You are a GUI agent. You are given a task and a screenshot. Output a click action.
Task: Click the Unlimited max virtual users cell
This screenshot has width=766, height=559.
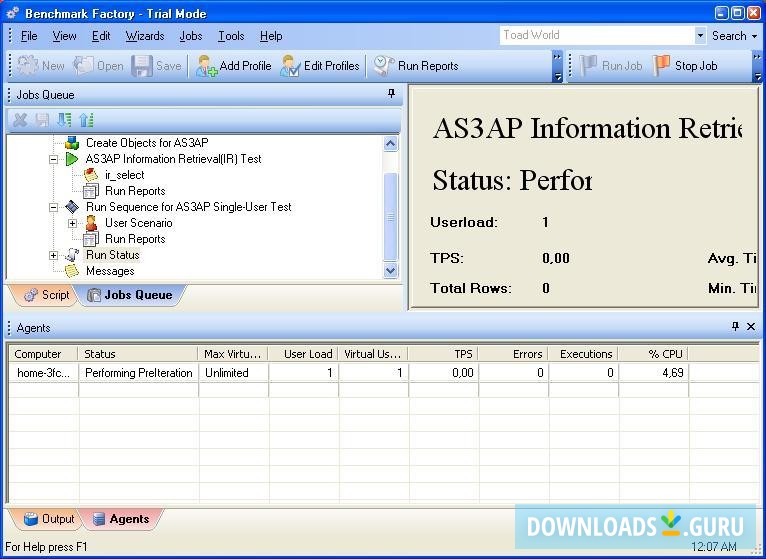point(234,373)
